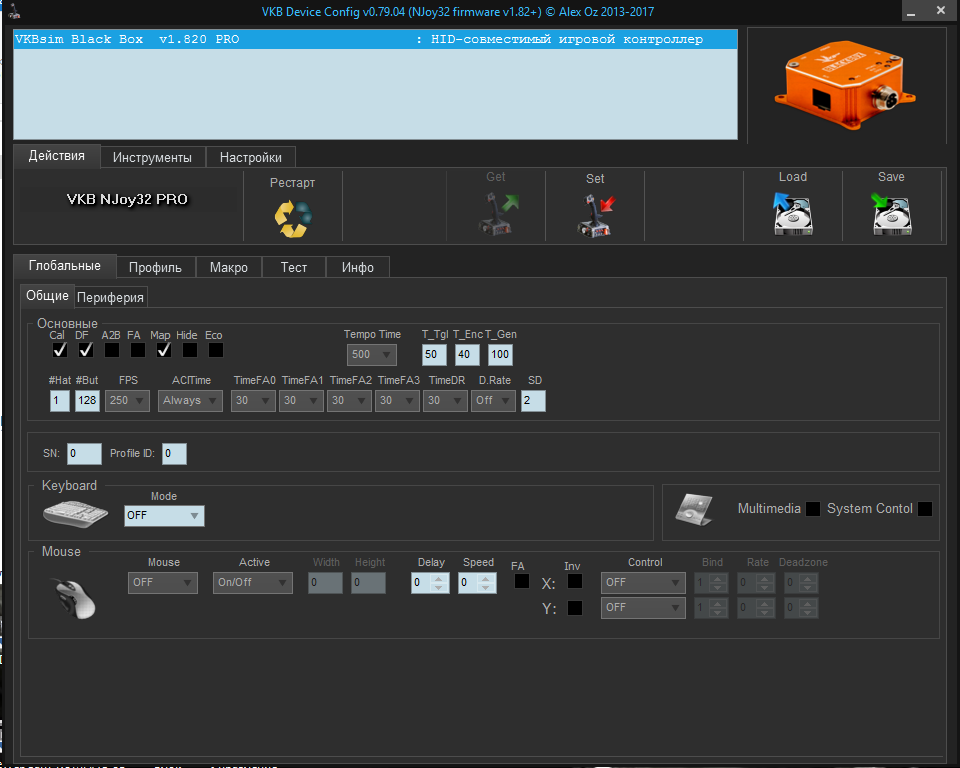Click the app icon in title bar
Viewport: 960px width, 768px height.
pos(14,11)
